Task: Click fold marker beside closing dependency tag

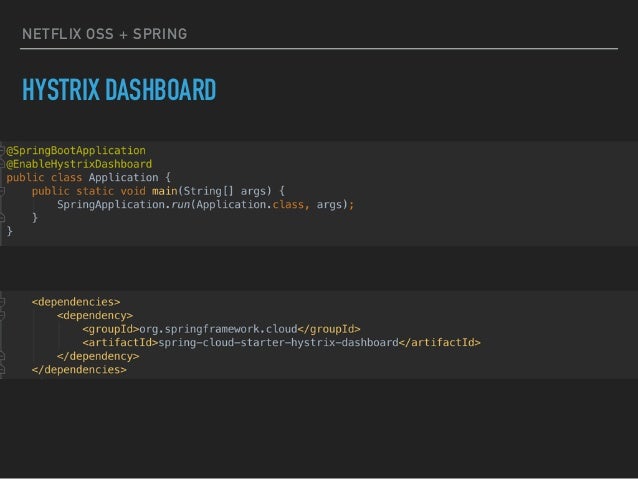Action: (x=2, y=356)
